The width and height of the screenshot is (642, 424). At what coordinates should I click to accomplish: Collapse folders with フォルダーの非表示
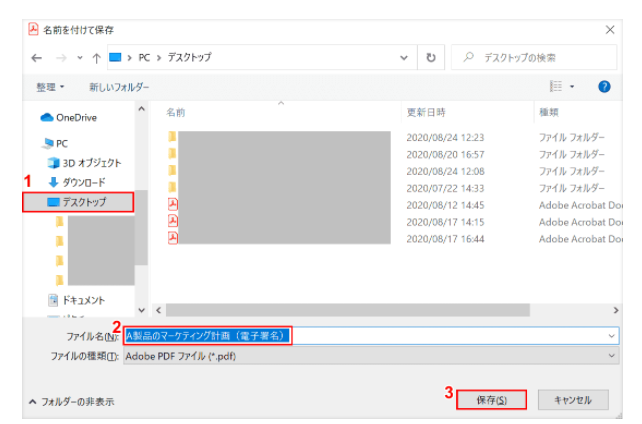70,401
